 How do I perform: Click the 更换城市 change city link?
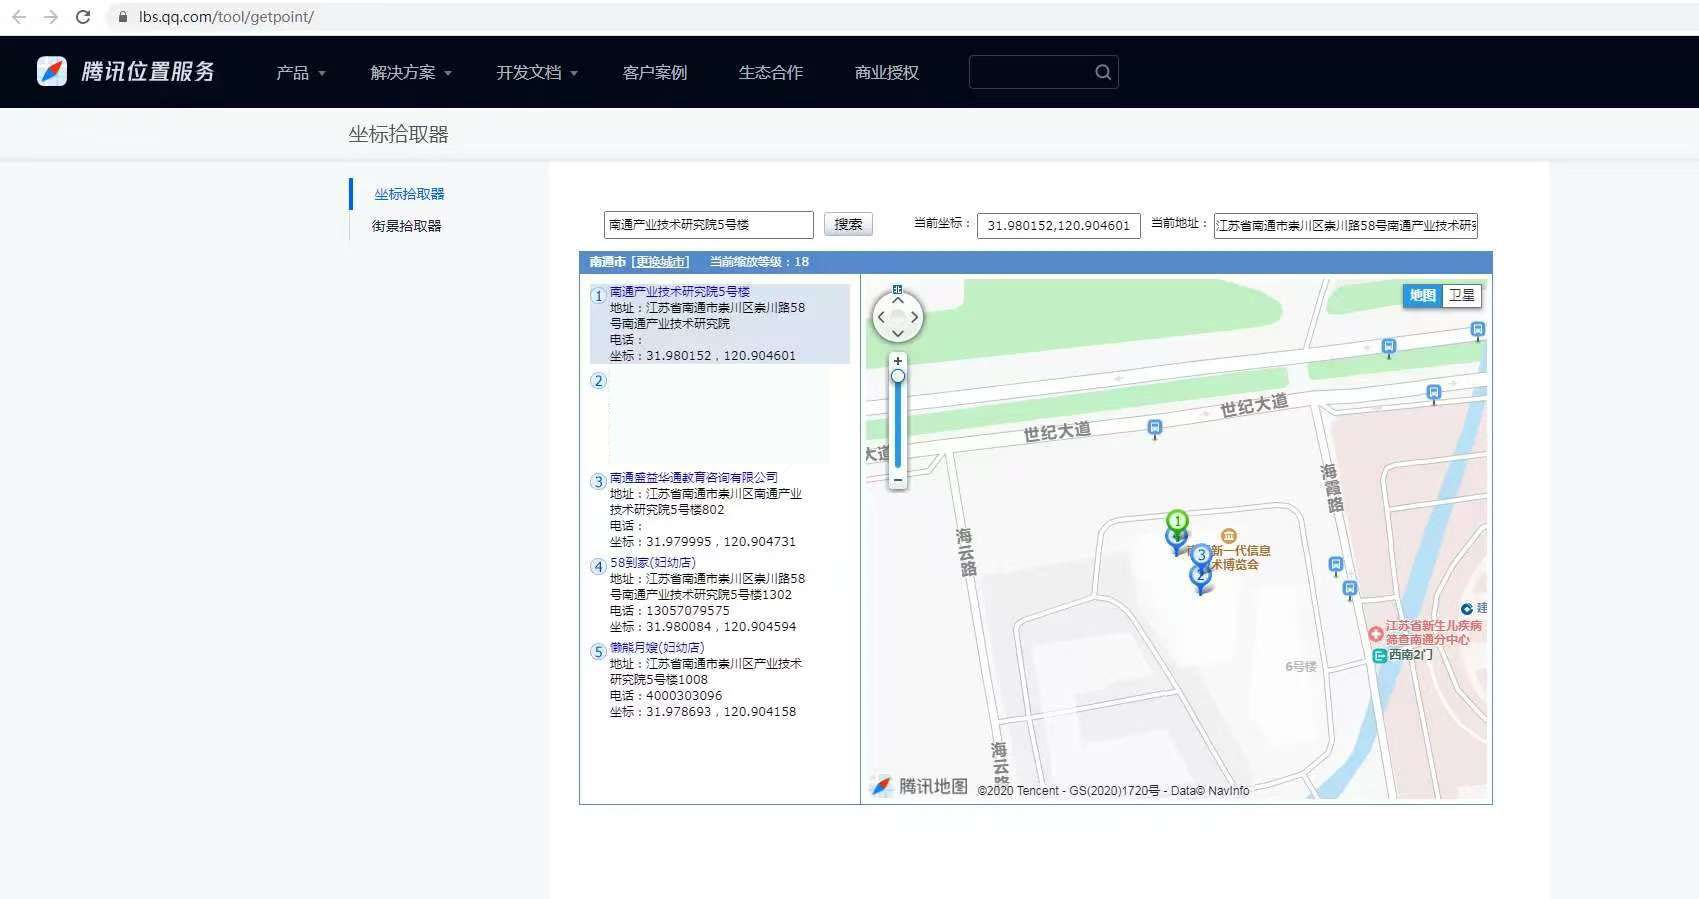(661, 262)
